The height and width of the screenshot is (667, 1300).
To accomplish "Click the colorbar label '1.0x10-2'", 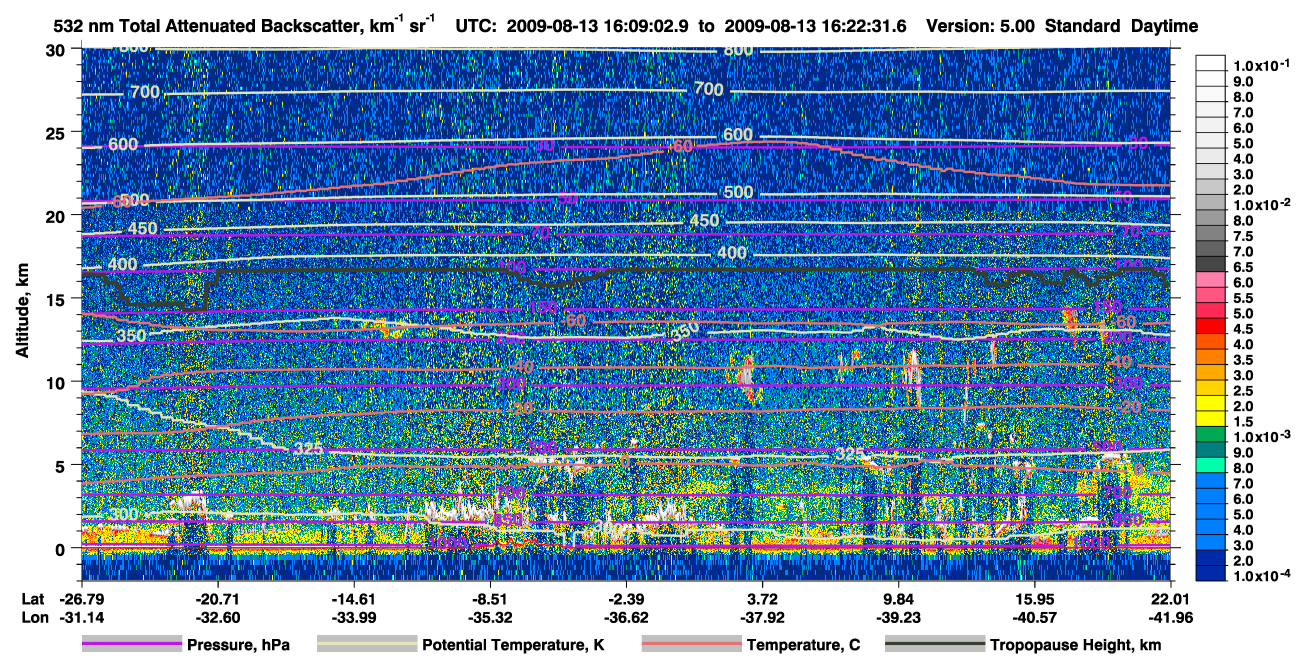I will coord(1262,203).
